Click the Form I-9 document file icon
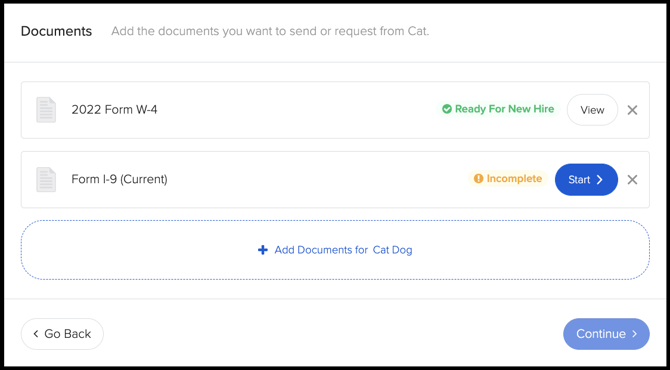The image size is (670, 370). pyautogui.click(x=46, y=179)
